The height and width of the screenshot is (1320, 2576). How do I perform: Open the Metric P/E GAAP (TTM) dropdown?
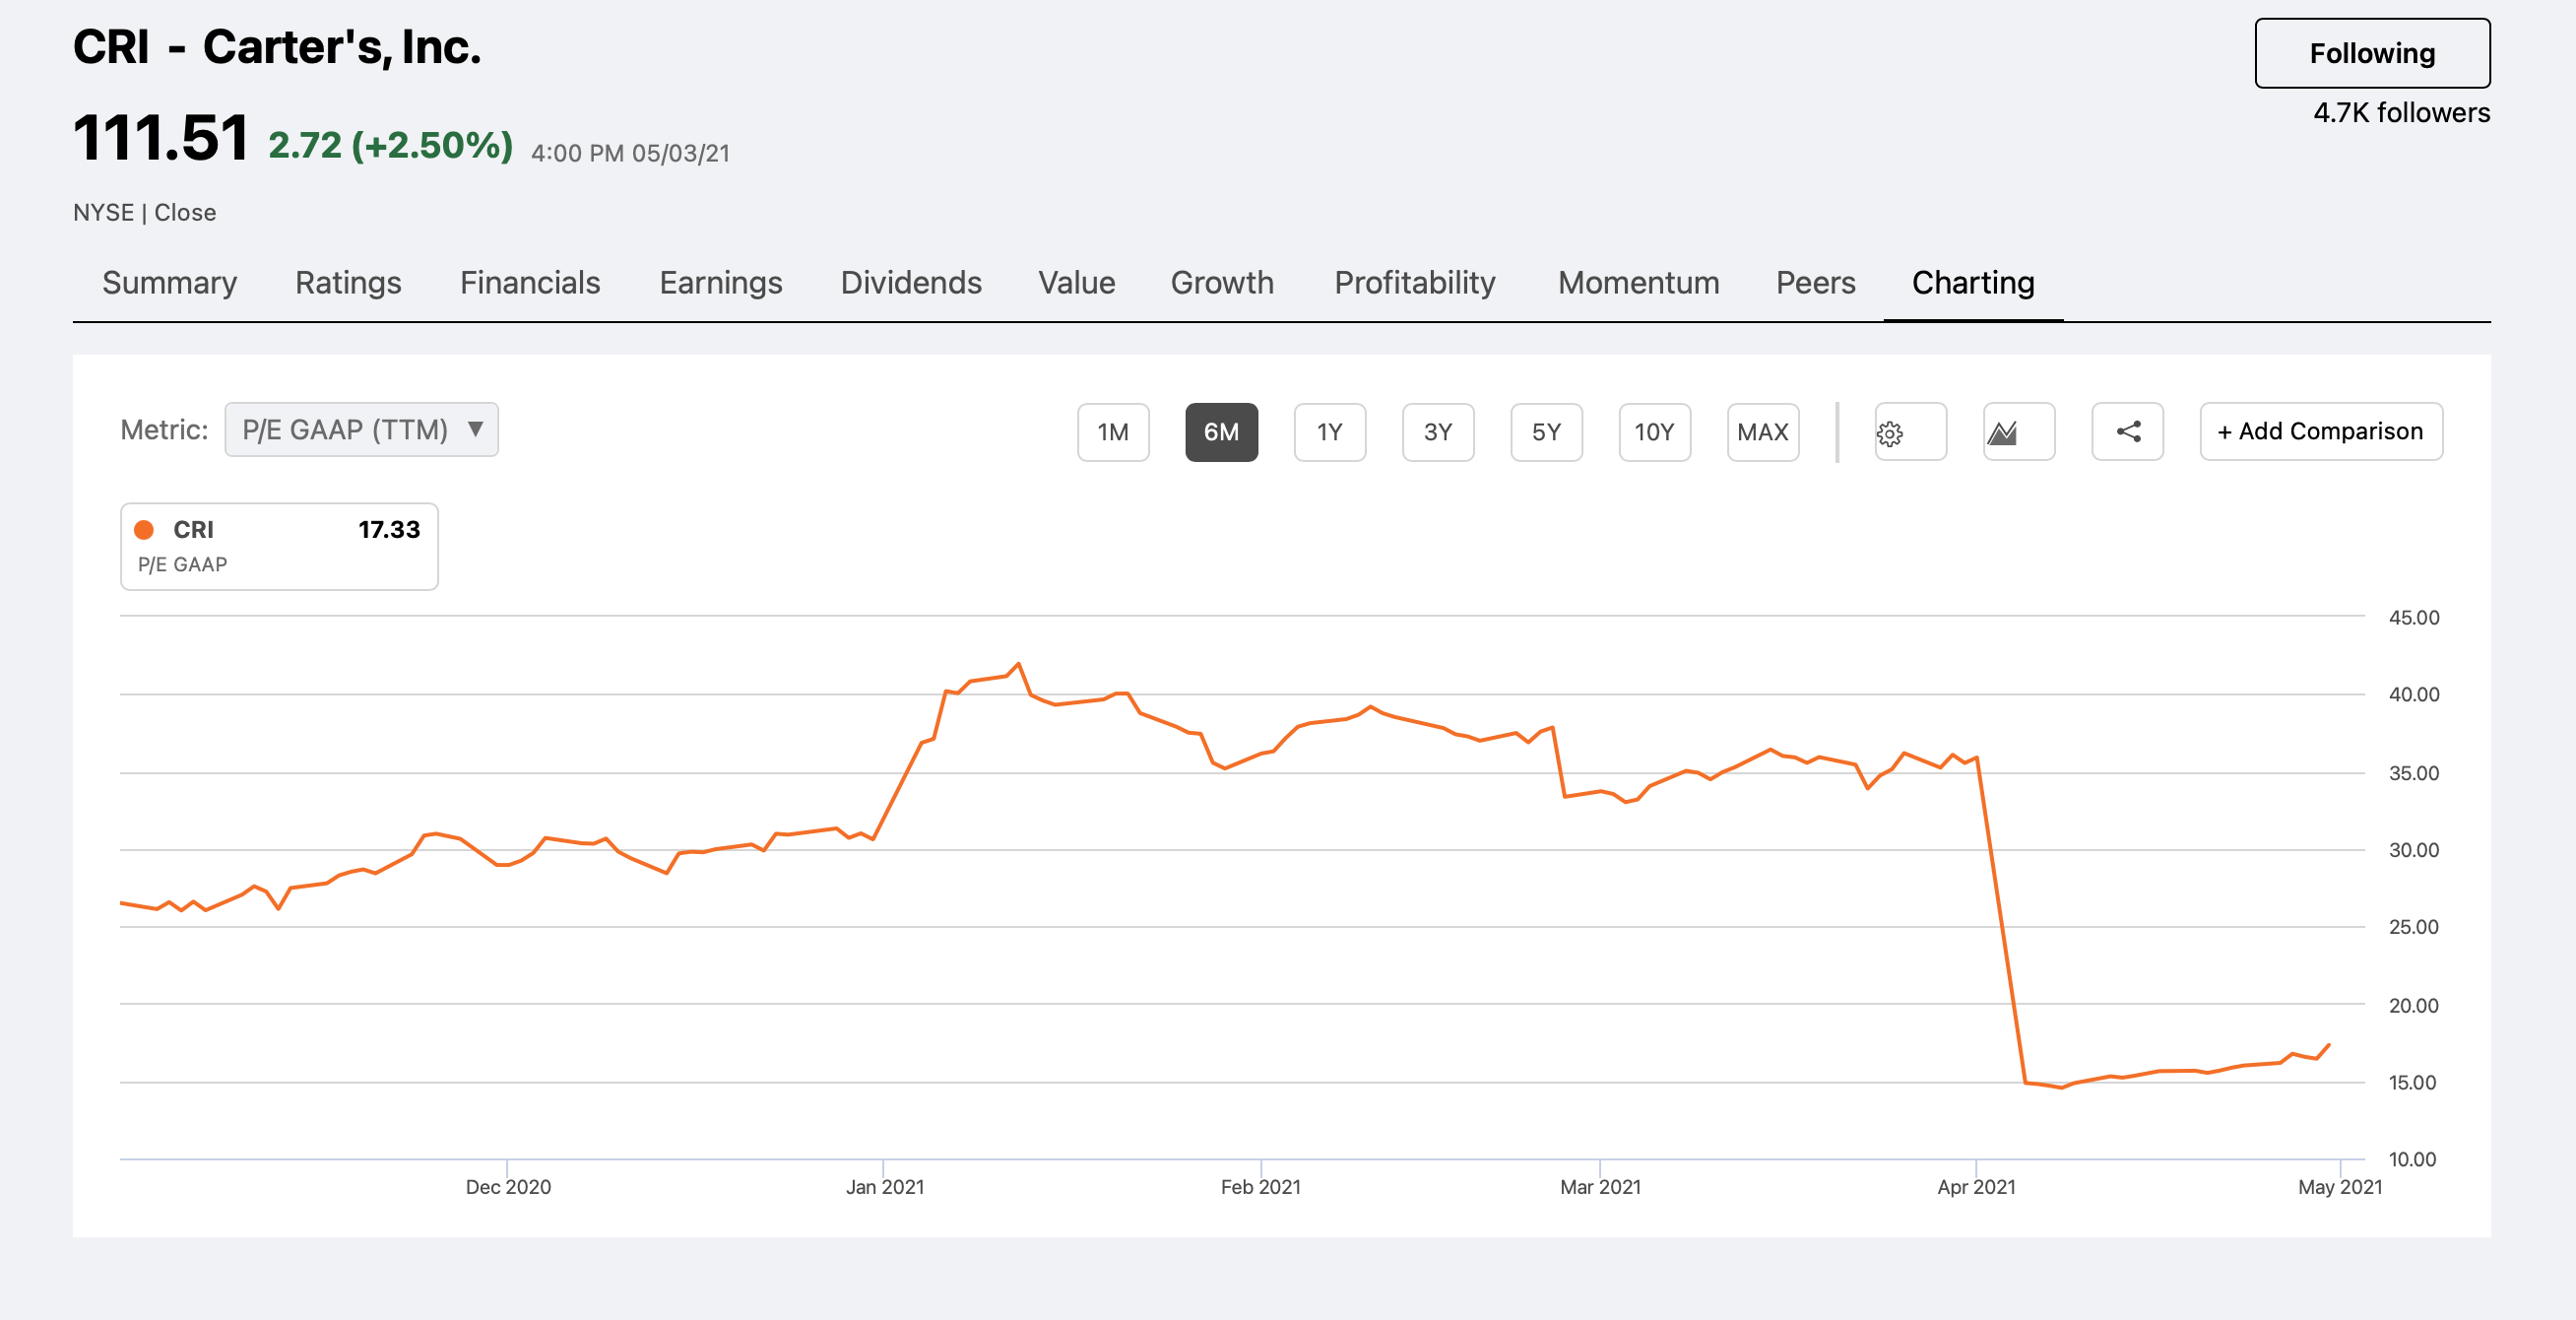pos(361,430)
